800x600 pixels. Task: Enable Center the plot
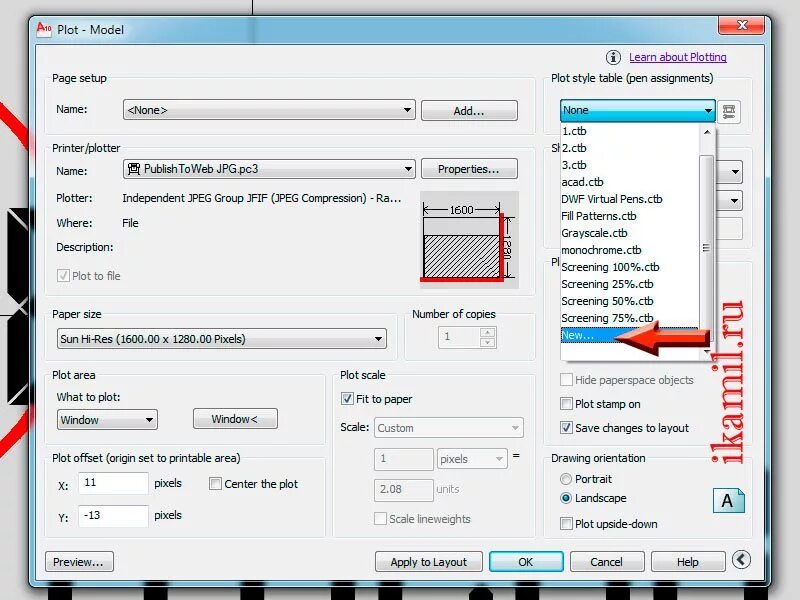(x=215, y=484)
